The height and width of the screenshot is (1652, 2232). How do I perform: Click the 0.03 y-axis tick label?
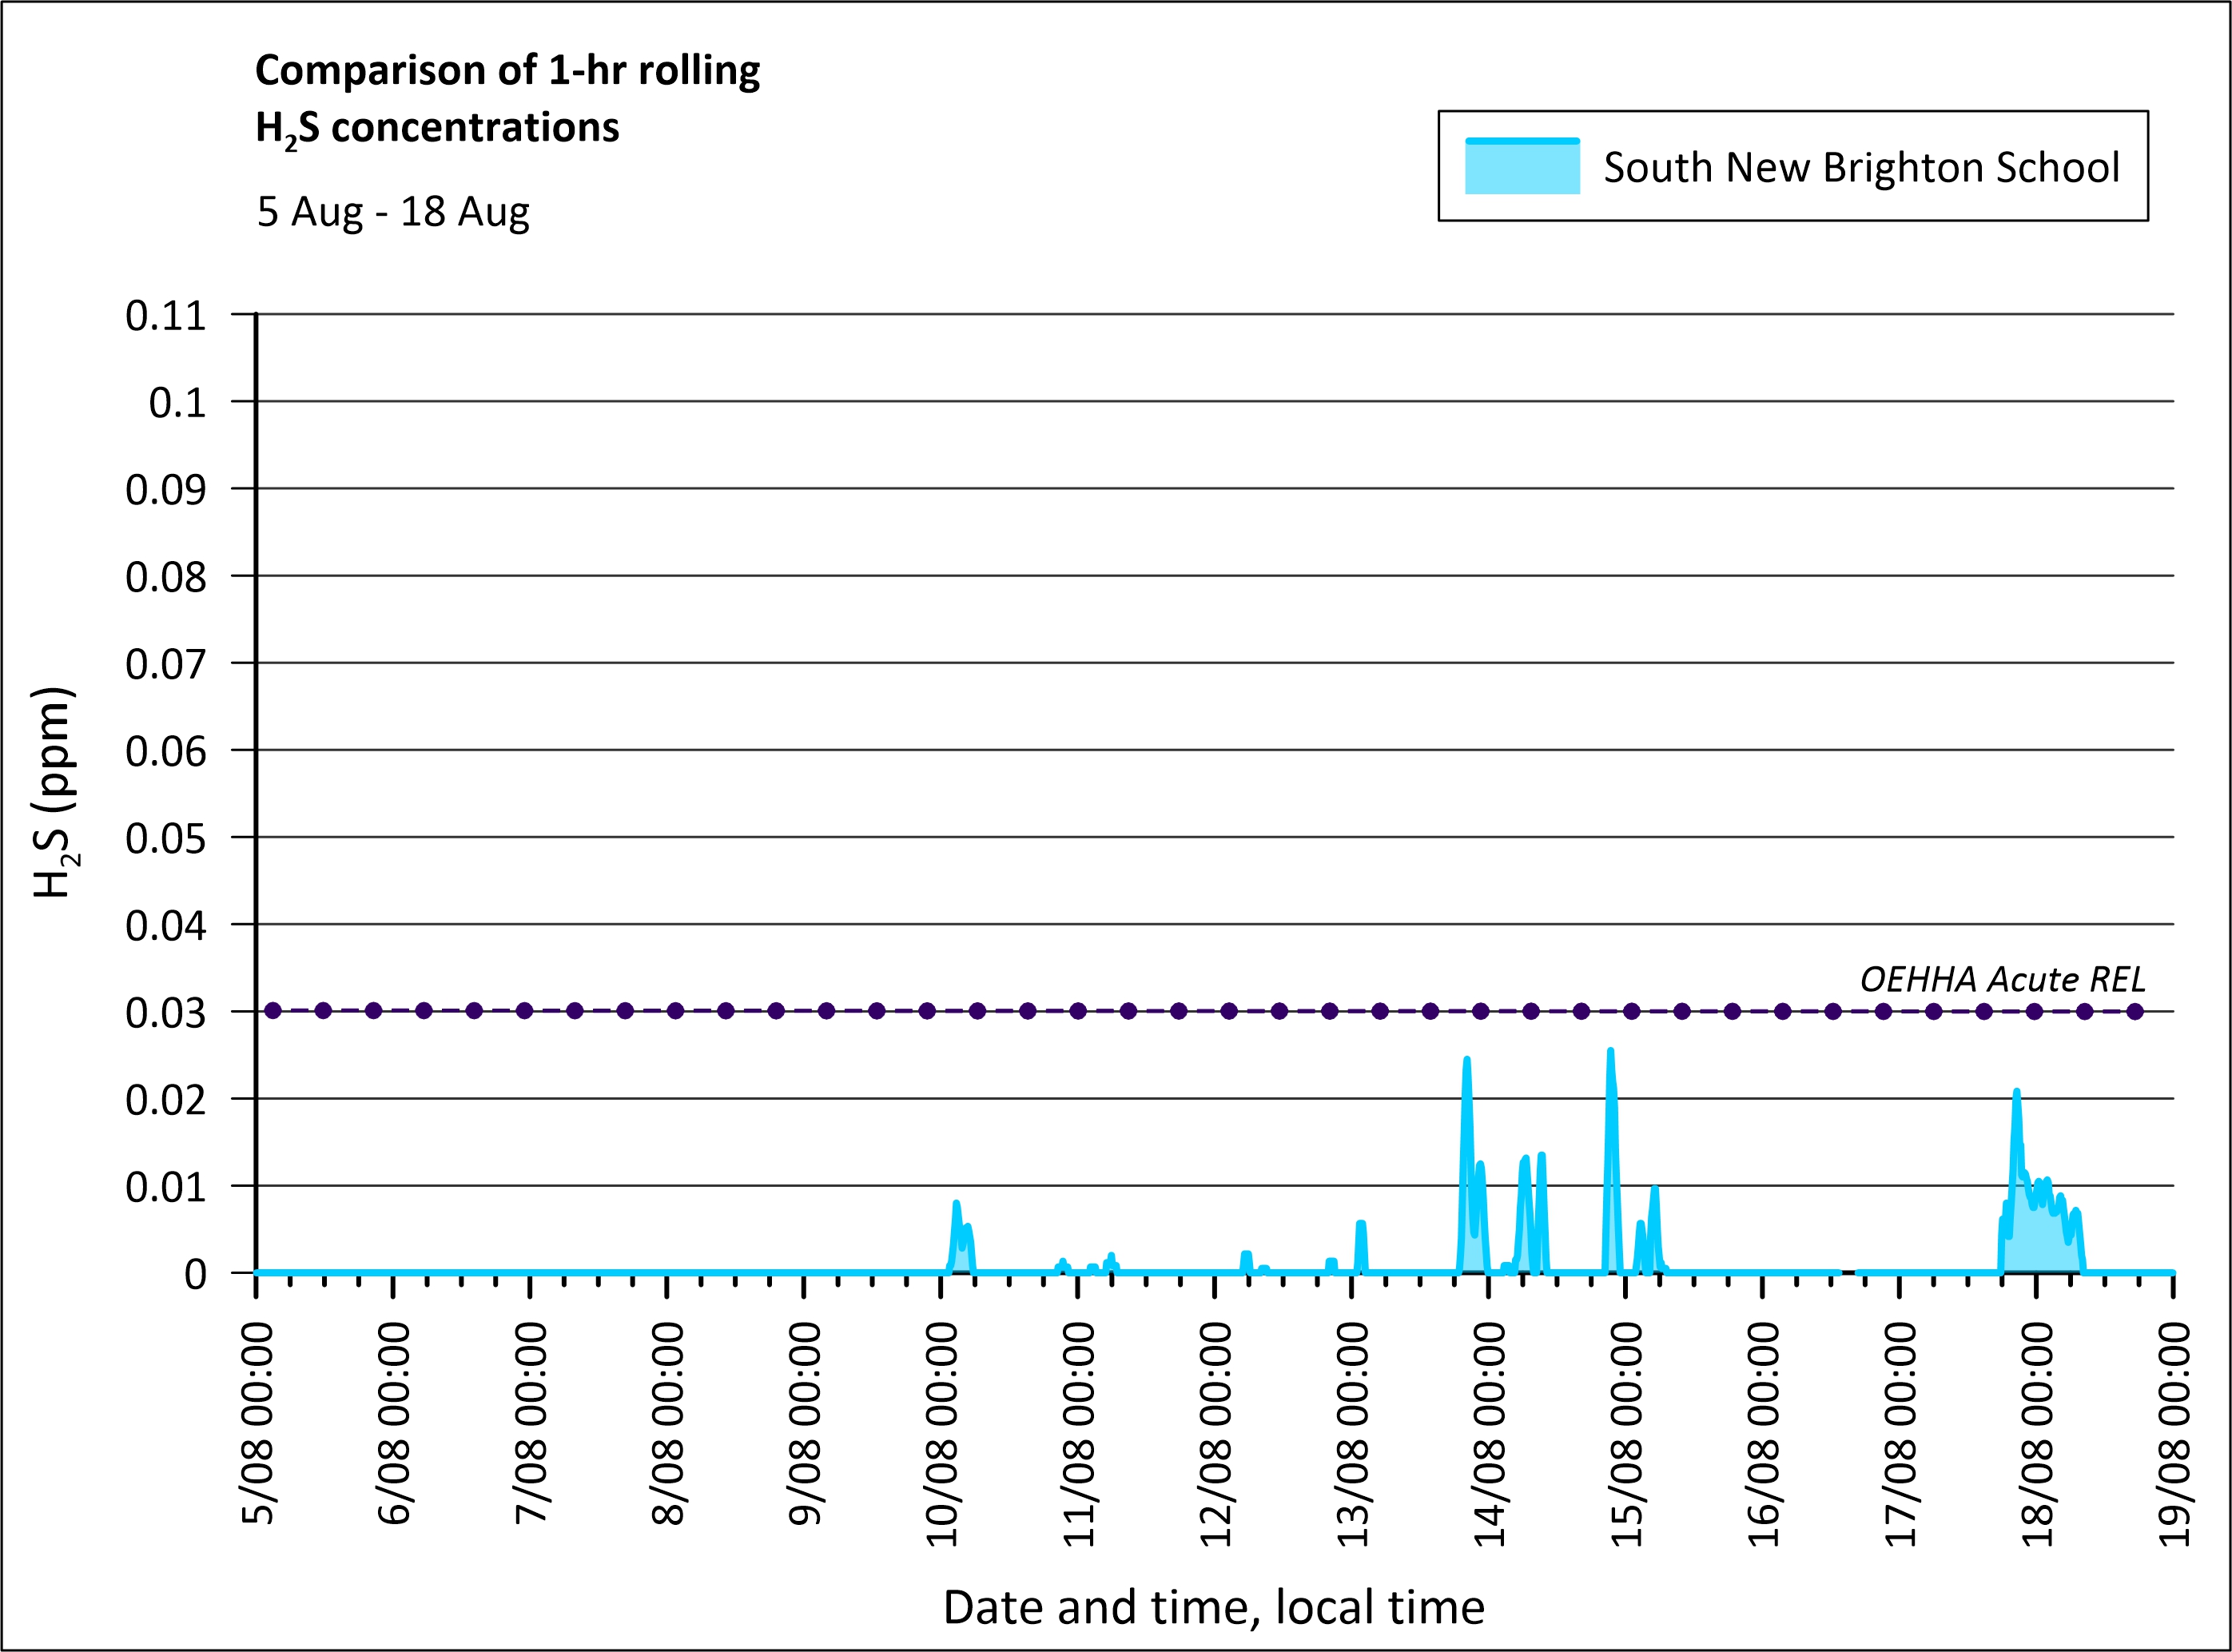(166, 1013)
